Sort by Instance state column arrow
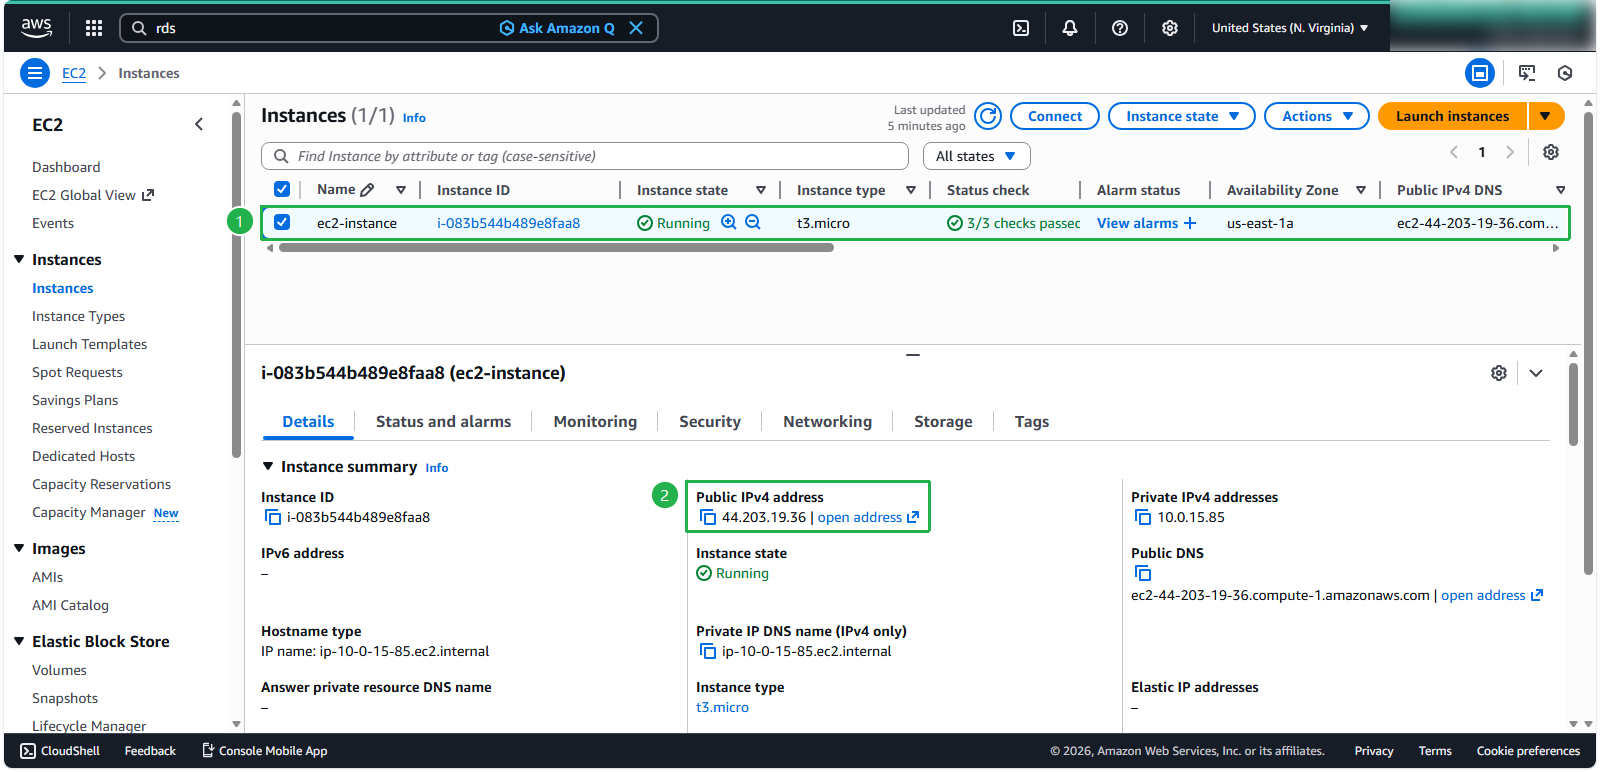 [761, 190]
